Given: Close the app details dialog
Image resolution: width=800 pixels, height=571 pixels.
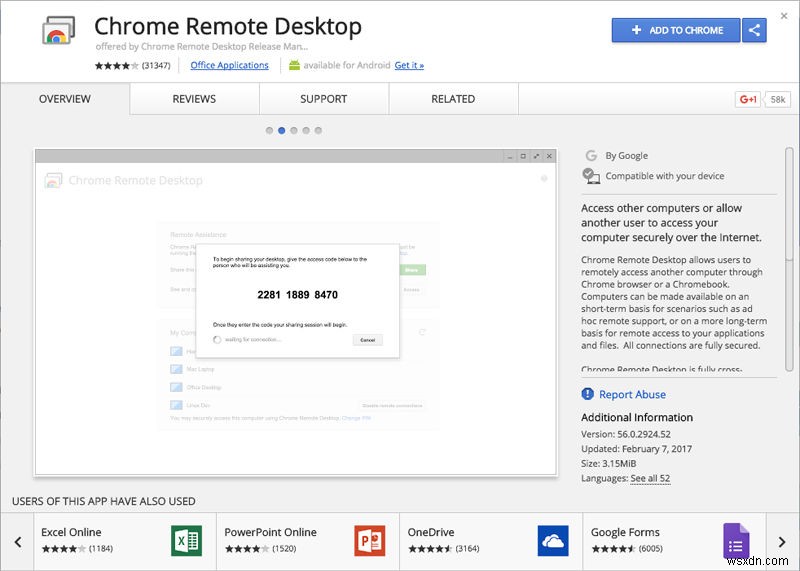Looking at the screenshot, I should pyautogui.click(x=784, y=16).
